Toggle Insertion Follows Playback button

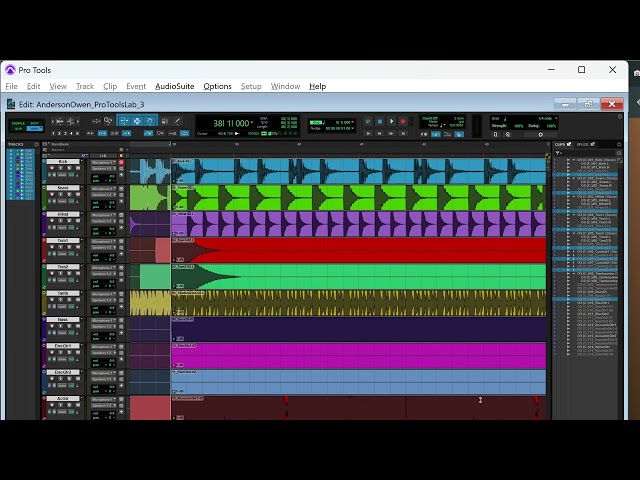126,133
